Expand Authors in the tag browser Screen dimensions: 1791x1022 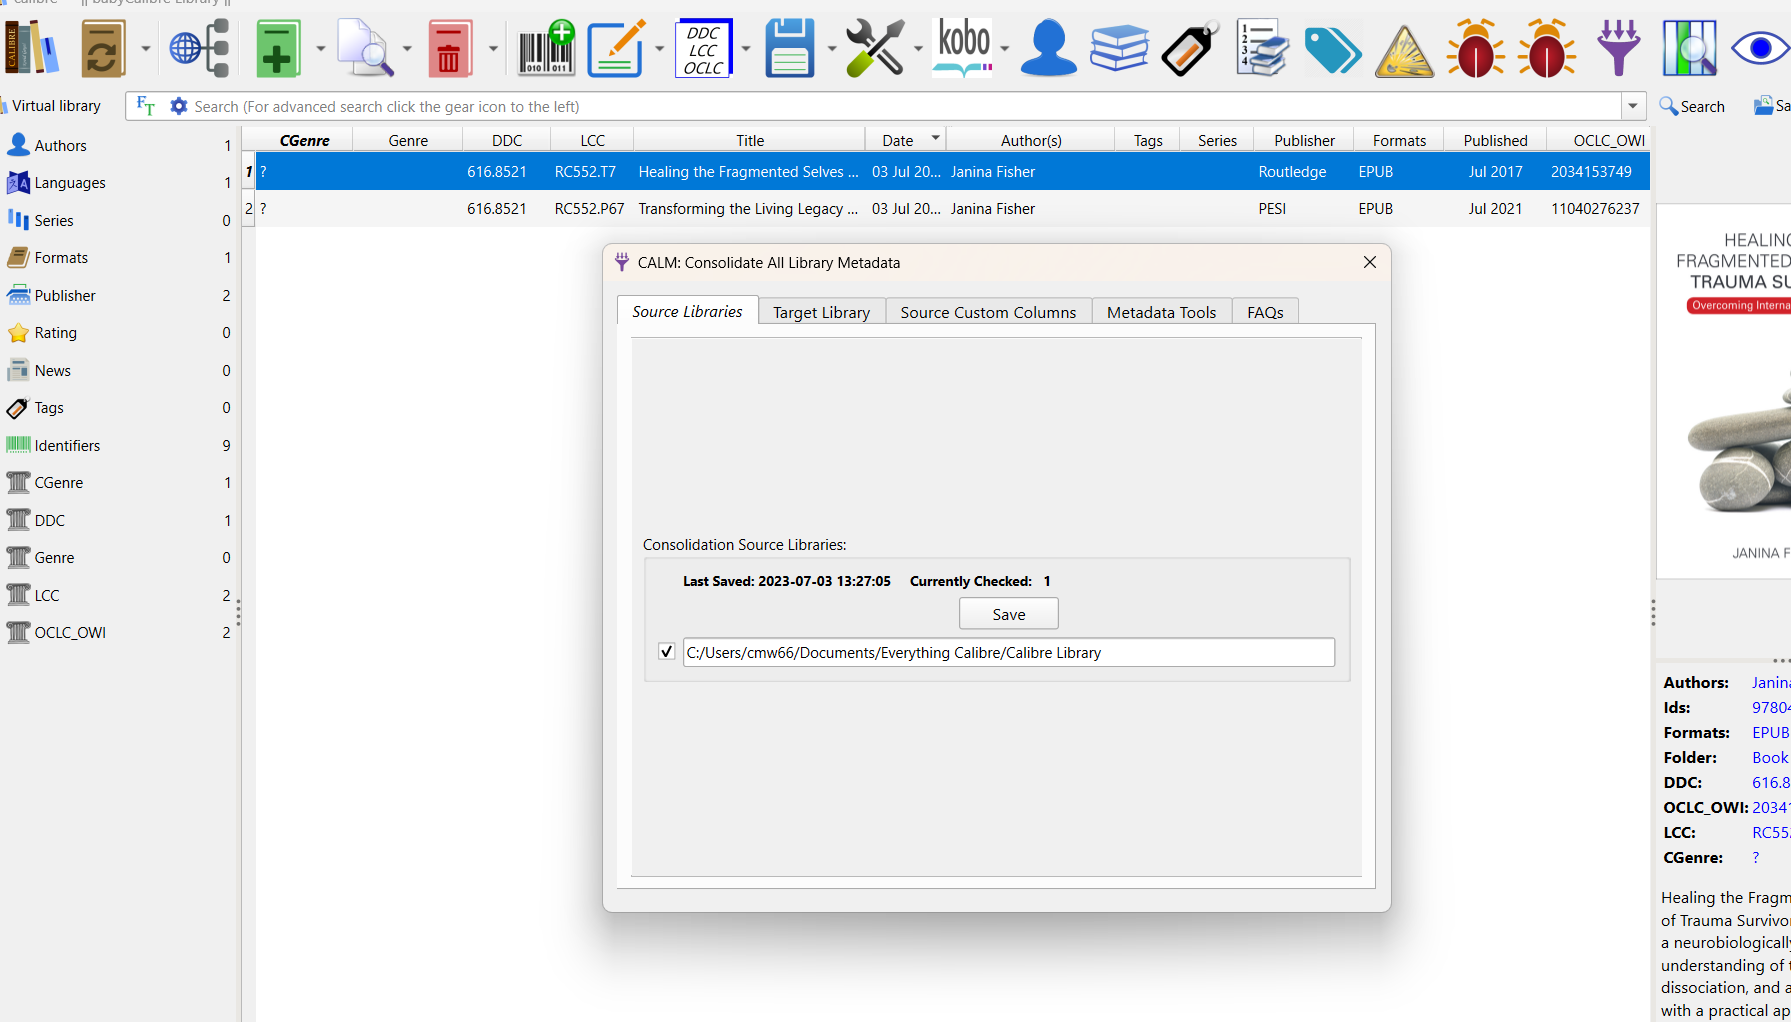click(x=60, y=145)
